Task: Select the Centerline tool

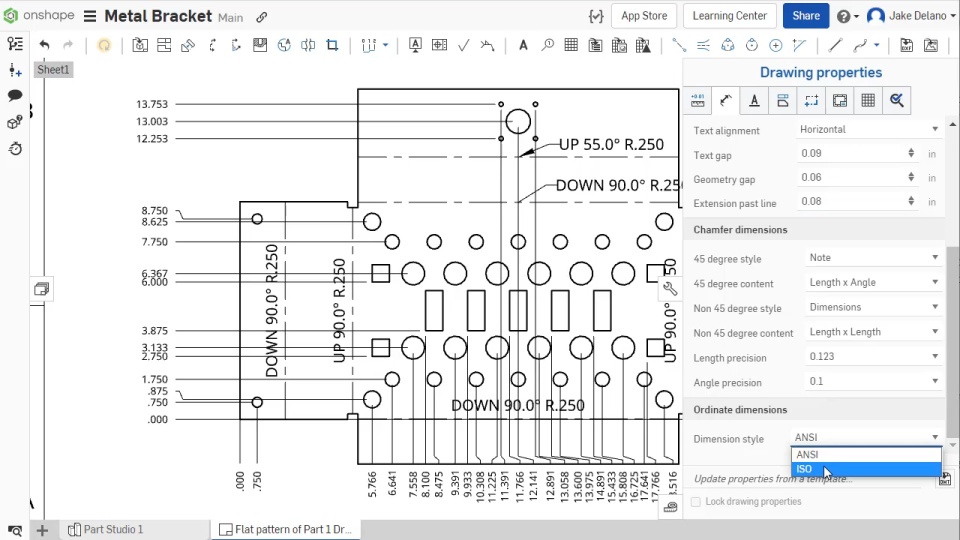Action: pyautogui.click(x=703, y=45)
